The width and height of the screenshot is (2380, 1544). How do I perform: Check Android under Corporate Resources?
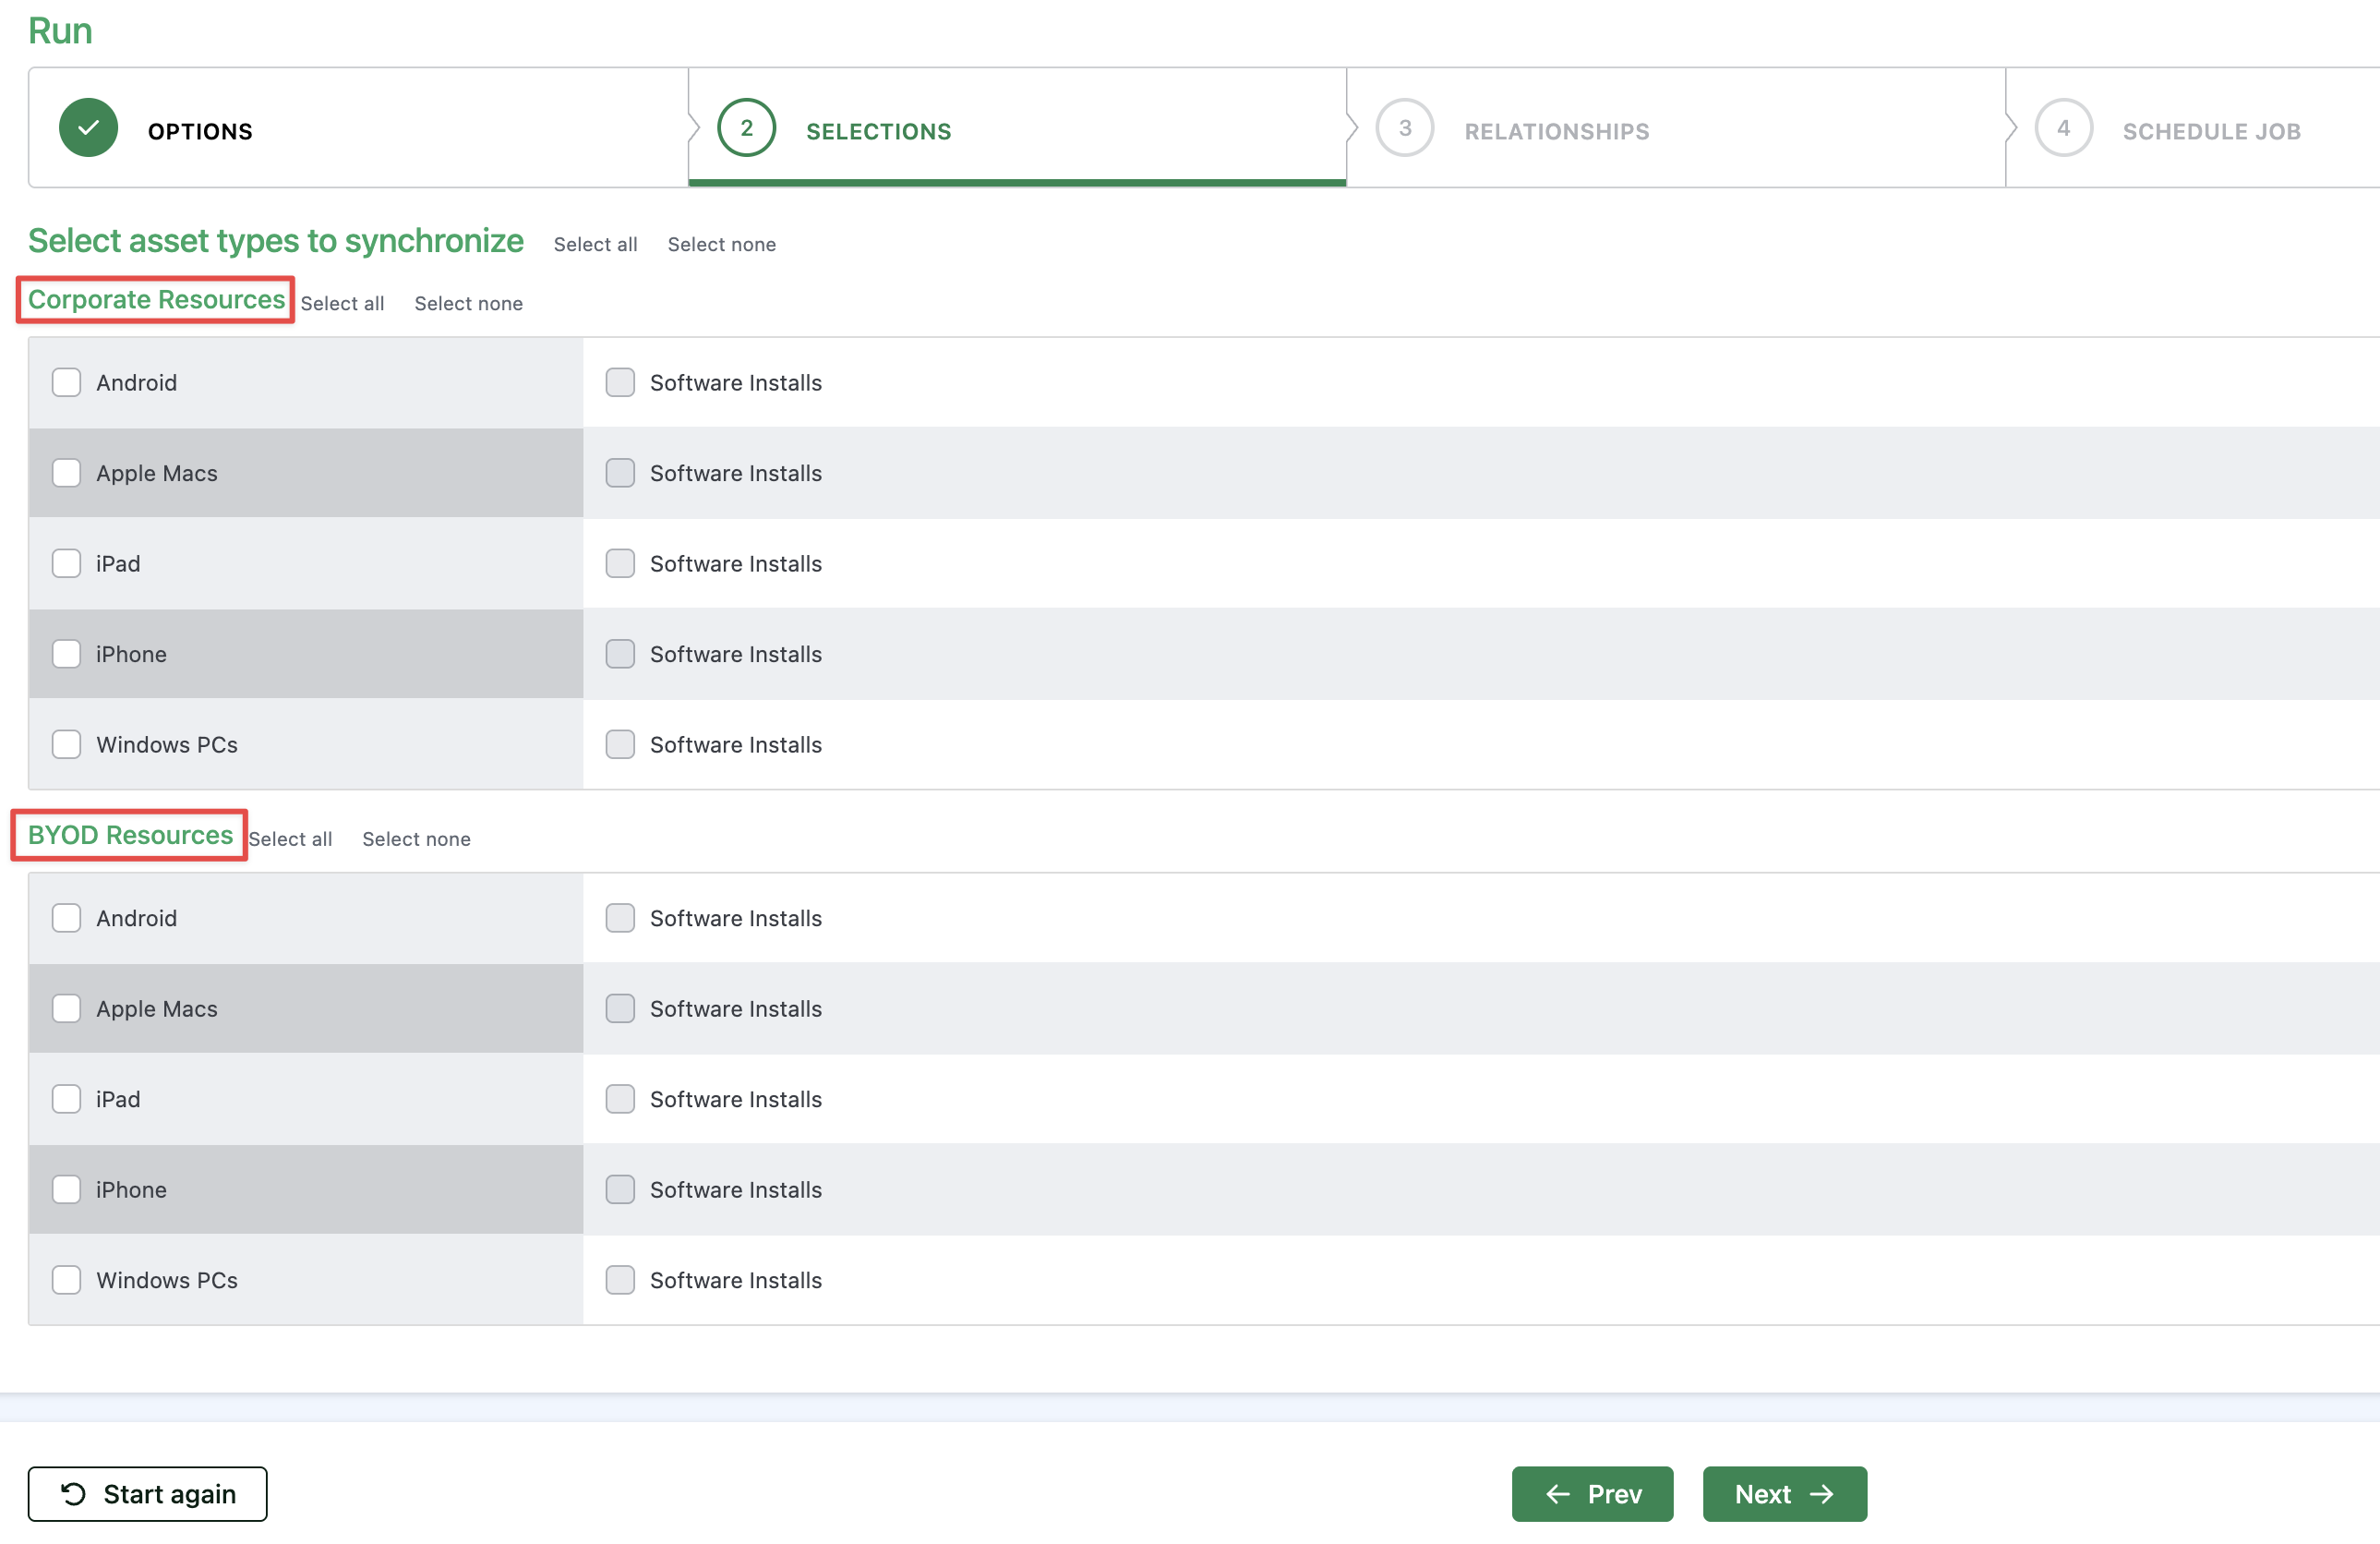pyautogui.click(x=66, y=382)
